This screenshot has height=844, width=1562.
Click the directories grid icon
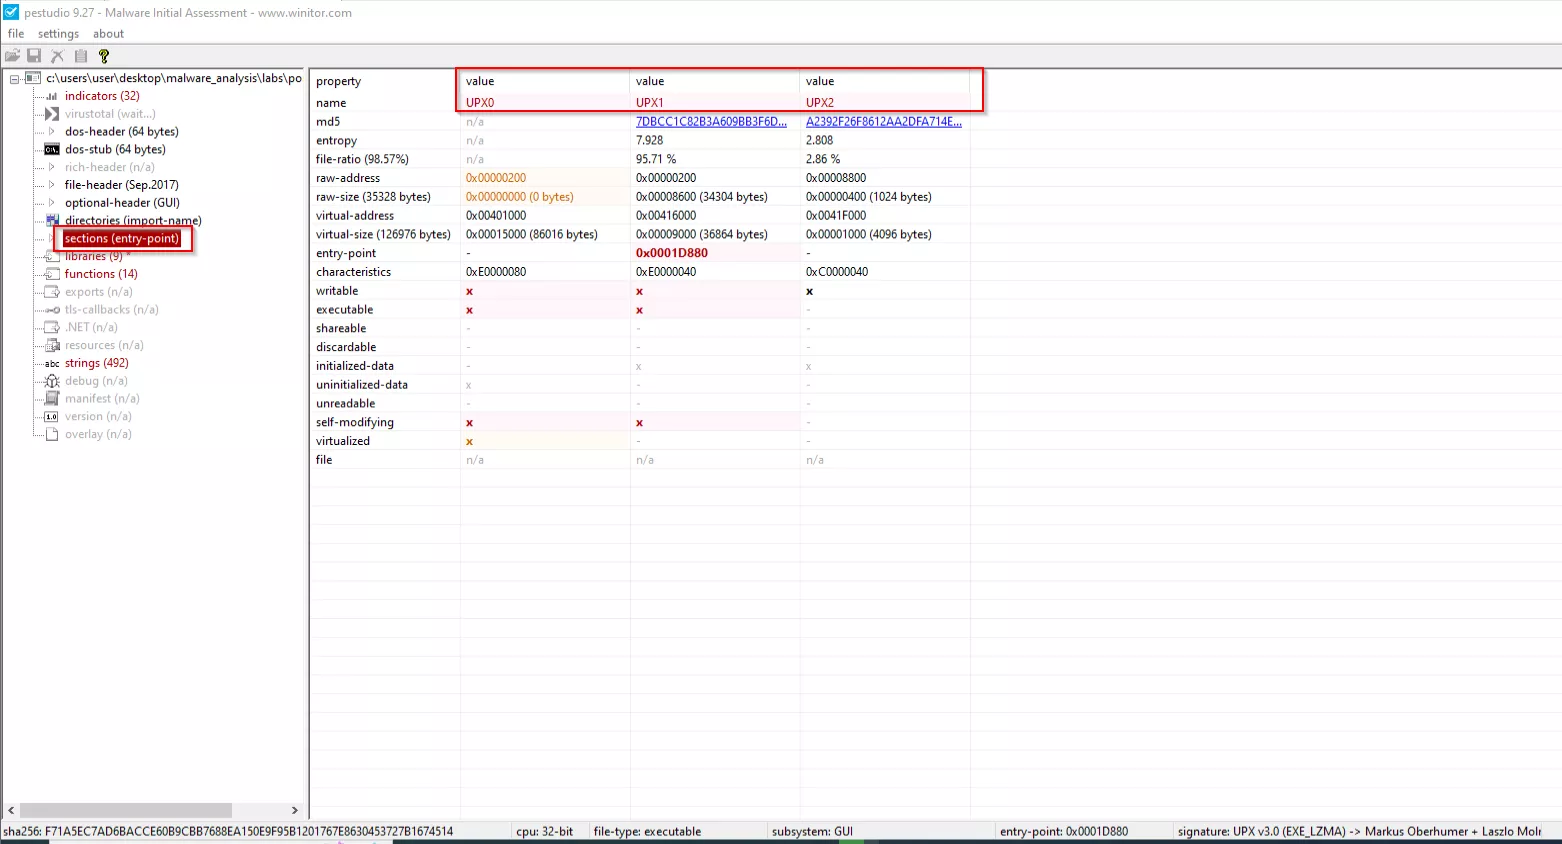click(52, 220)
